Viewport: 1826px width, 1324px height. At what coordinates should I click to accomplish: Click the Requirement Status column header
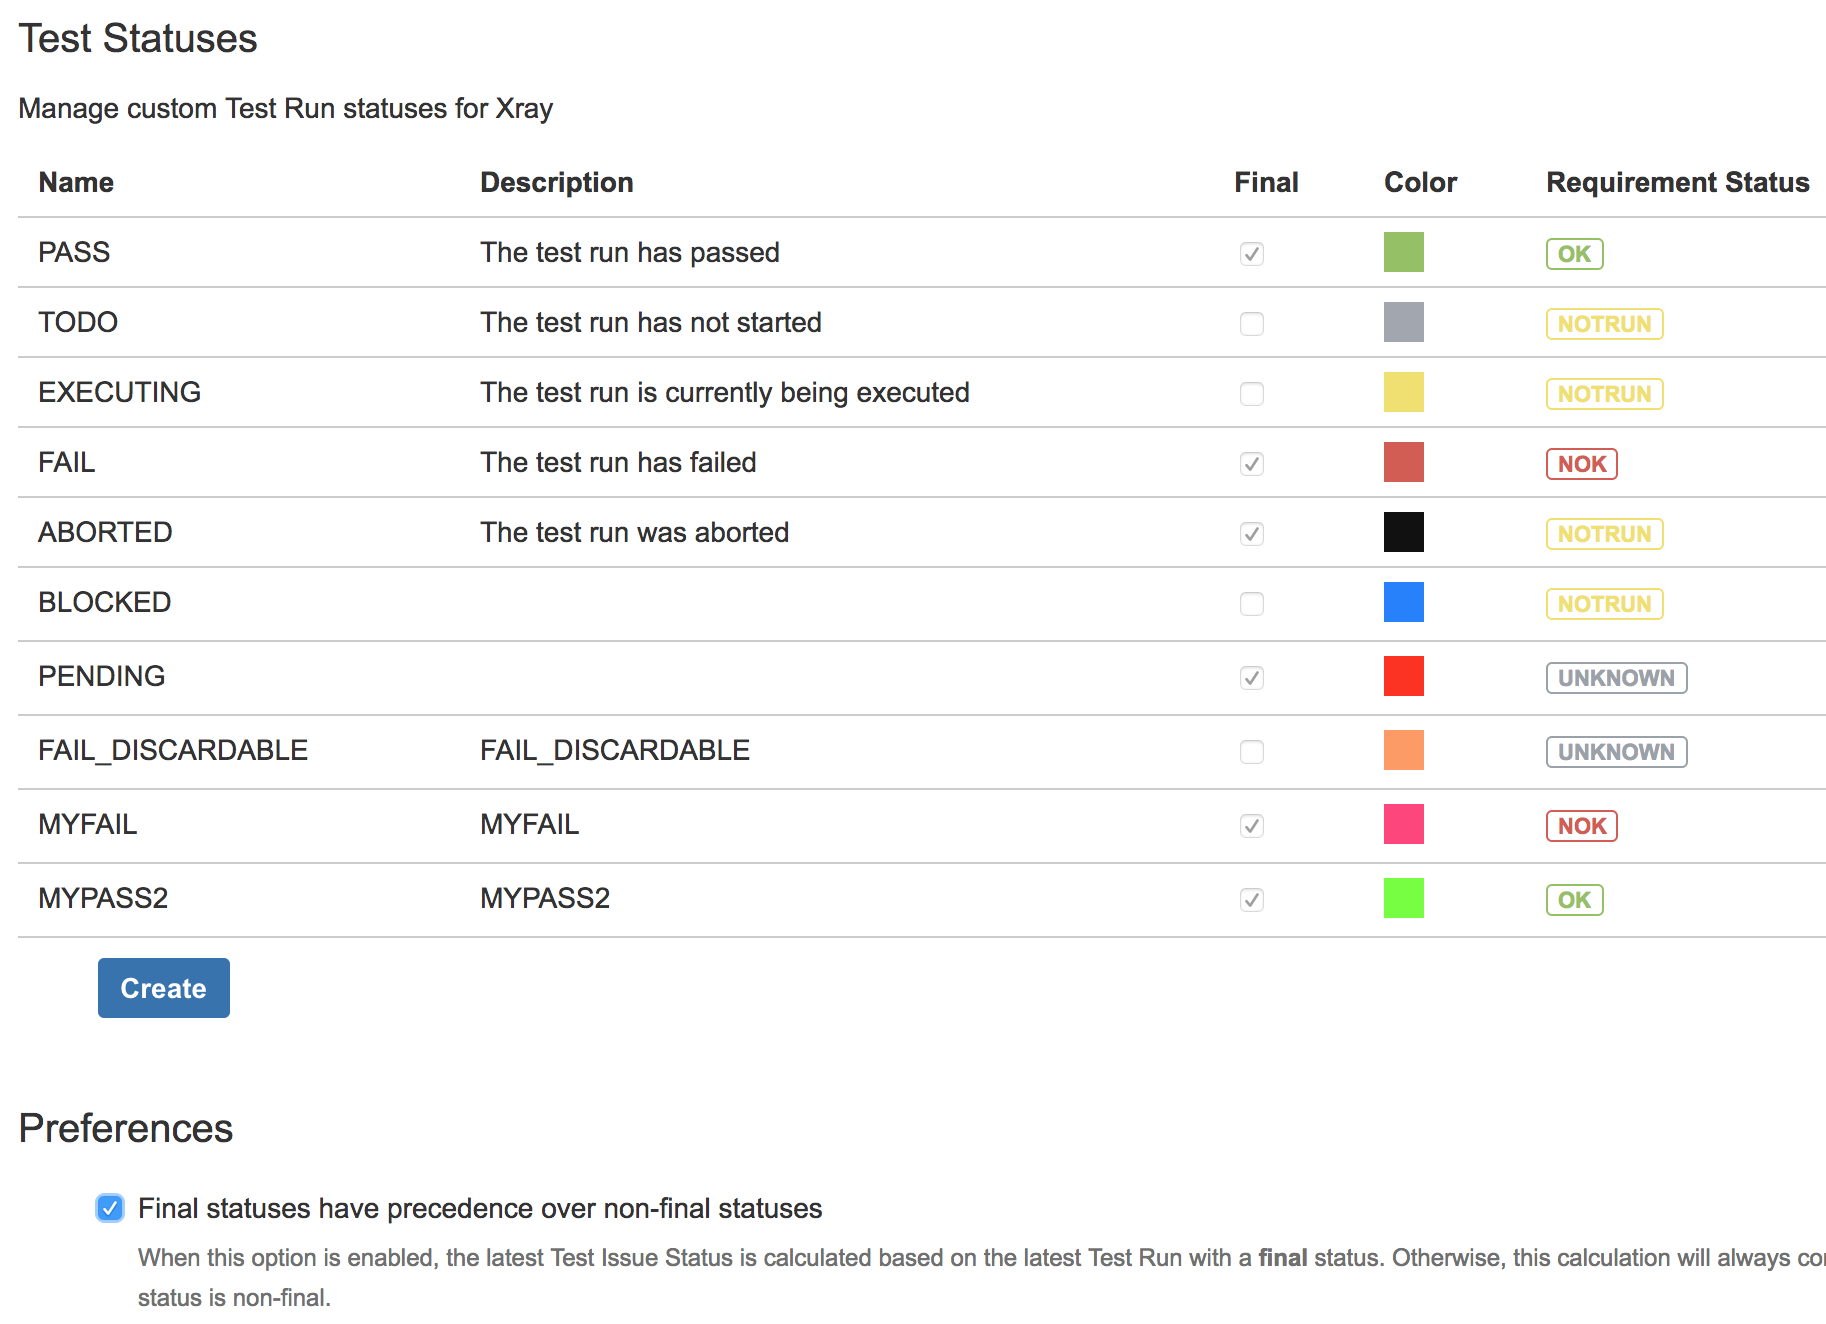point(1678,182)
